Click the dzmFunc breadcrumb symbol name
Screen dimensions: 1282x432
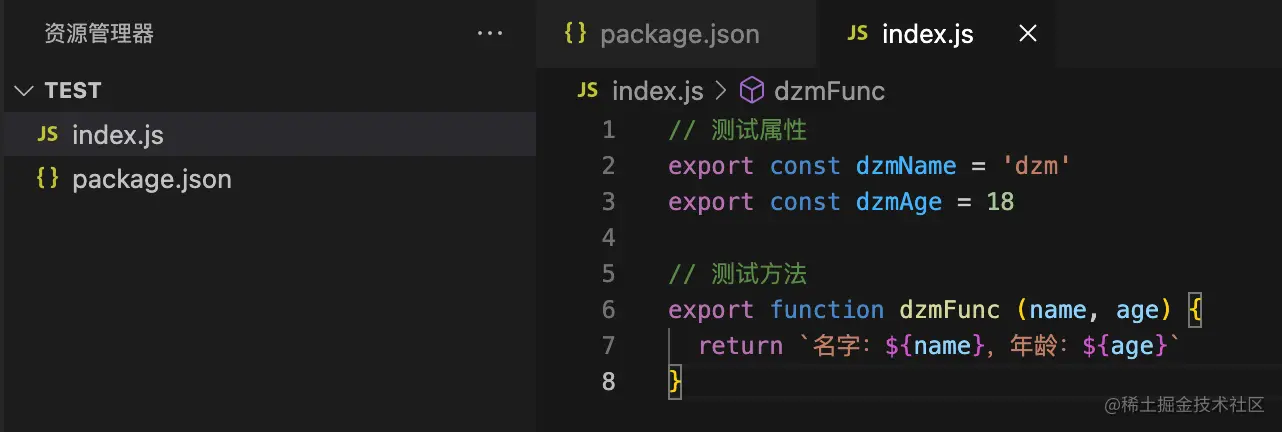[829, 91]
